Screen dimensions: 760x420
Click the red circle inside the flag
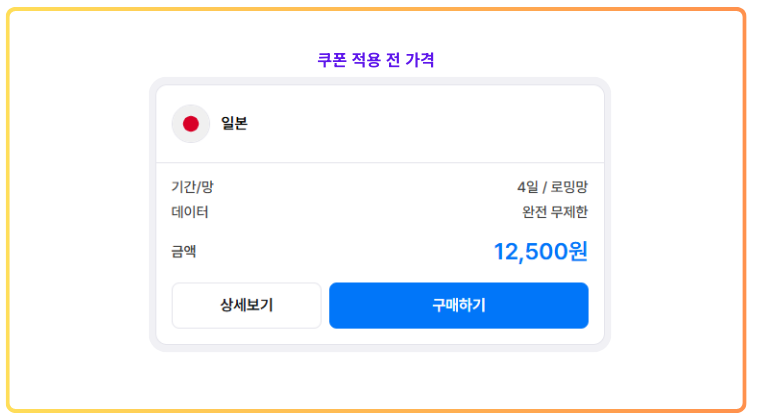(x=191, y=124)
